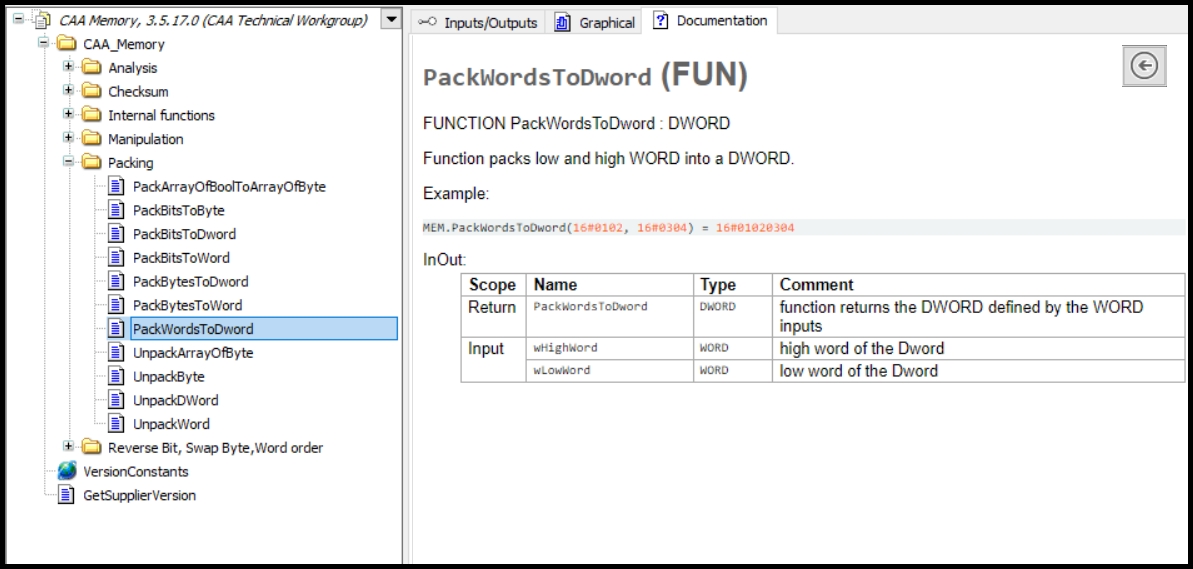
Task: Click the VersionConstants globe icon
Action: tap(67, 471)
